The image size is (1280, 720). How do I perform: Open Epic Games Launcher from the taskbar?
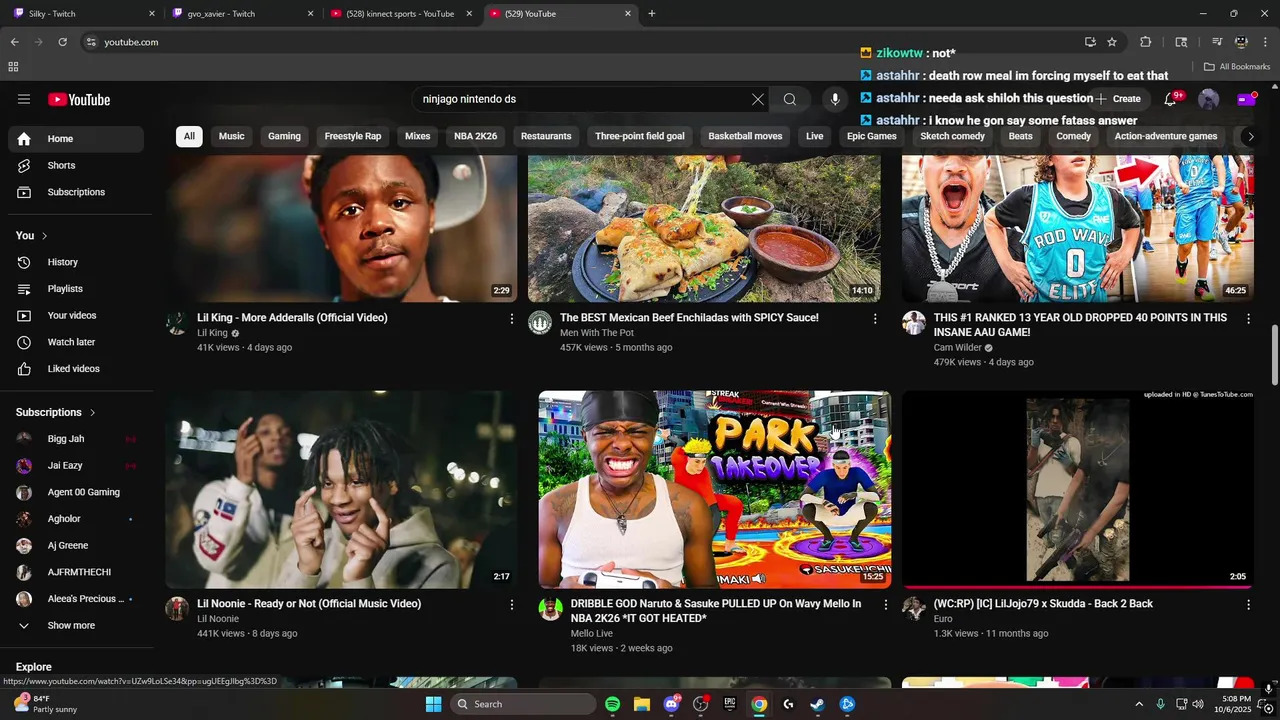click(730, 704)
